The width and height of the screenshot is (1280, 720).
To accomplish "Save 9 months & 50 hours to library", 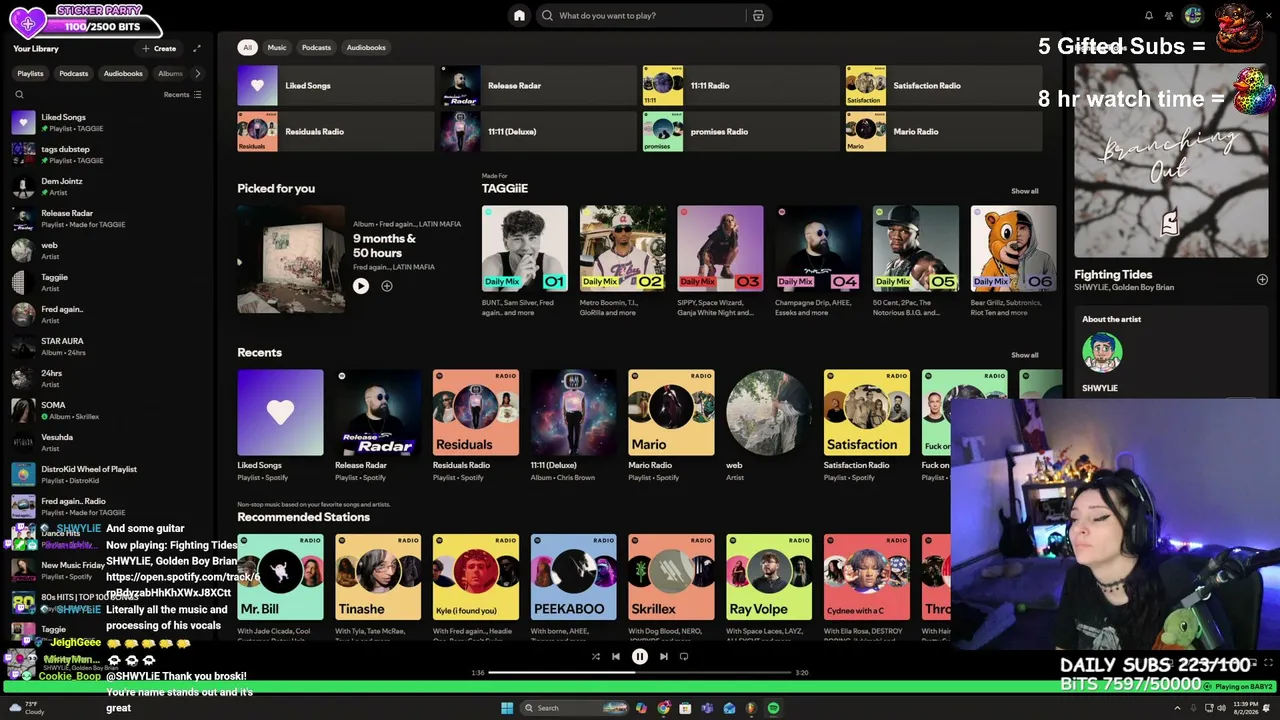I will point(387,286).
